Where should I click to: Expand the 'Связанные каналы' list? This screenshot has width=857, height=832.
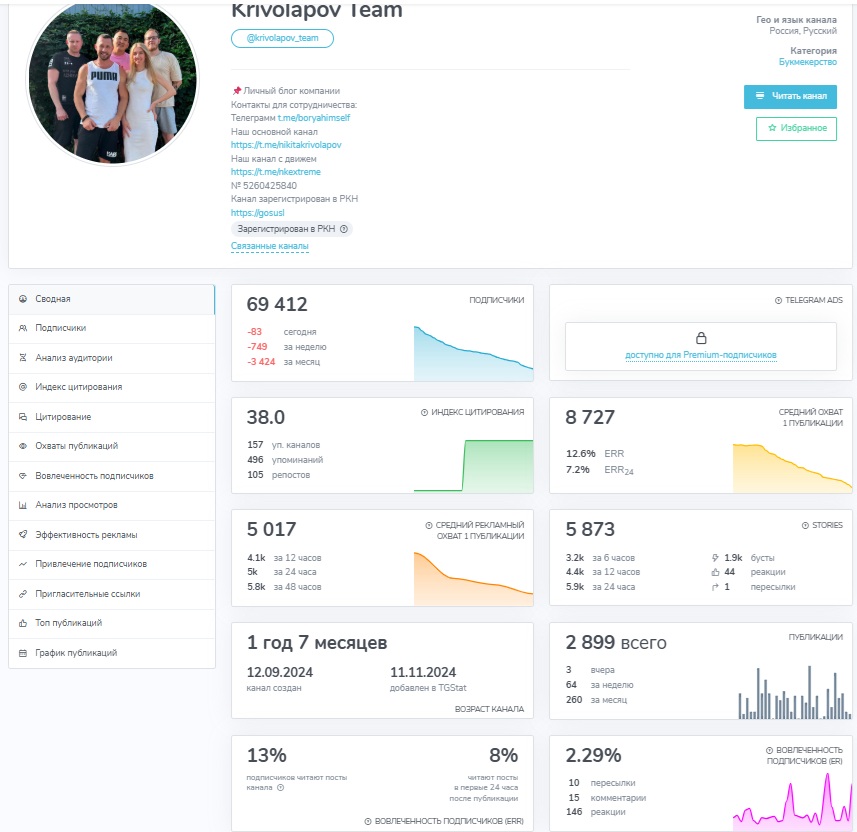click(269, 246)
